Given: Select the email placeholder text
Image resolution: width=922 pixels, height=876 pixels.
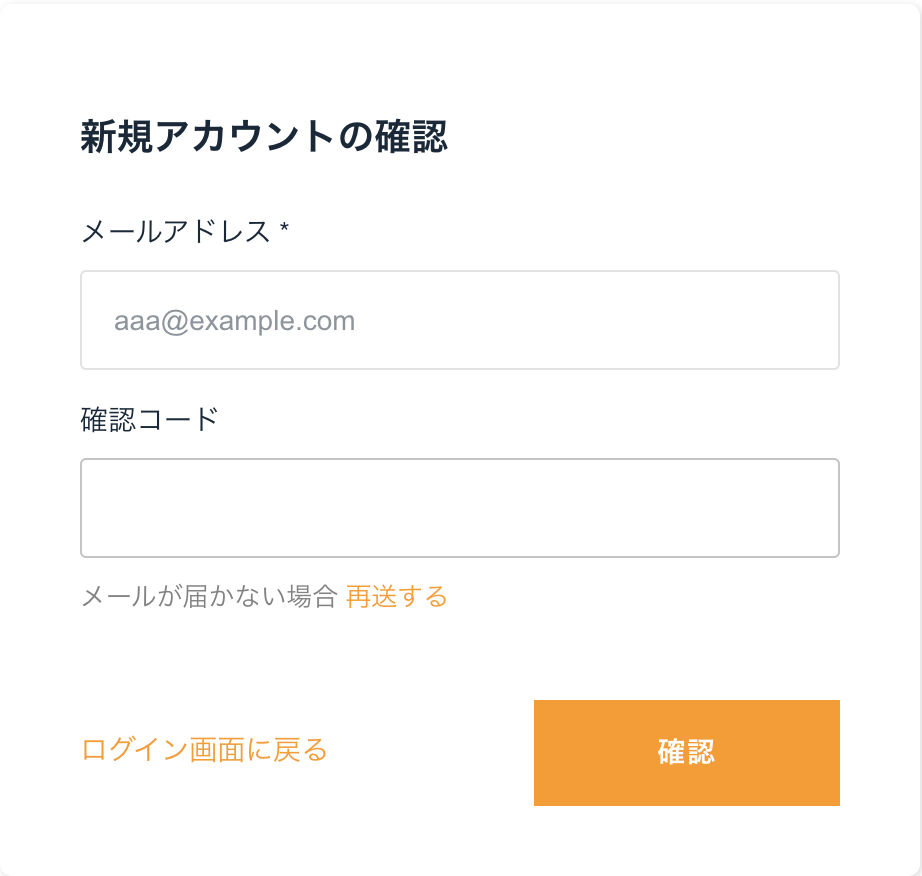Looking at the screenshot, I should click(x=234, y=320).
